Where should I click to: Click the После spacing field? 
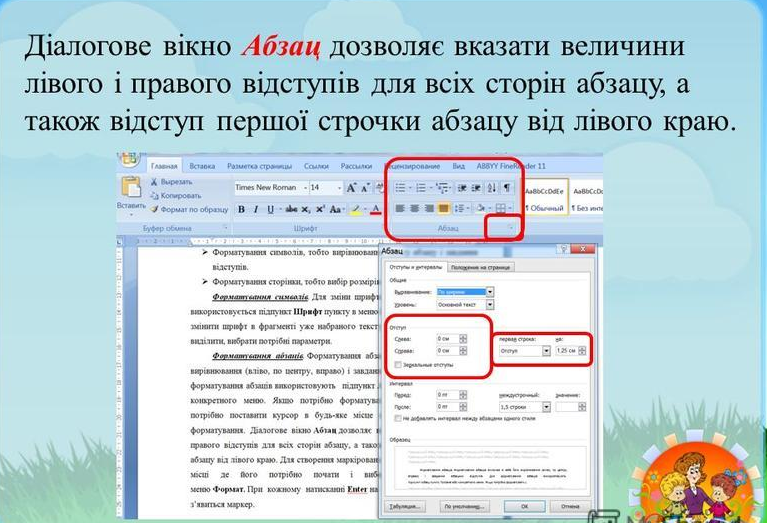pos(448,407)
